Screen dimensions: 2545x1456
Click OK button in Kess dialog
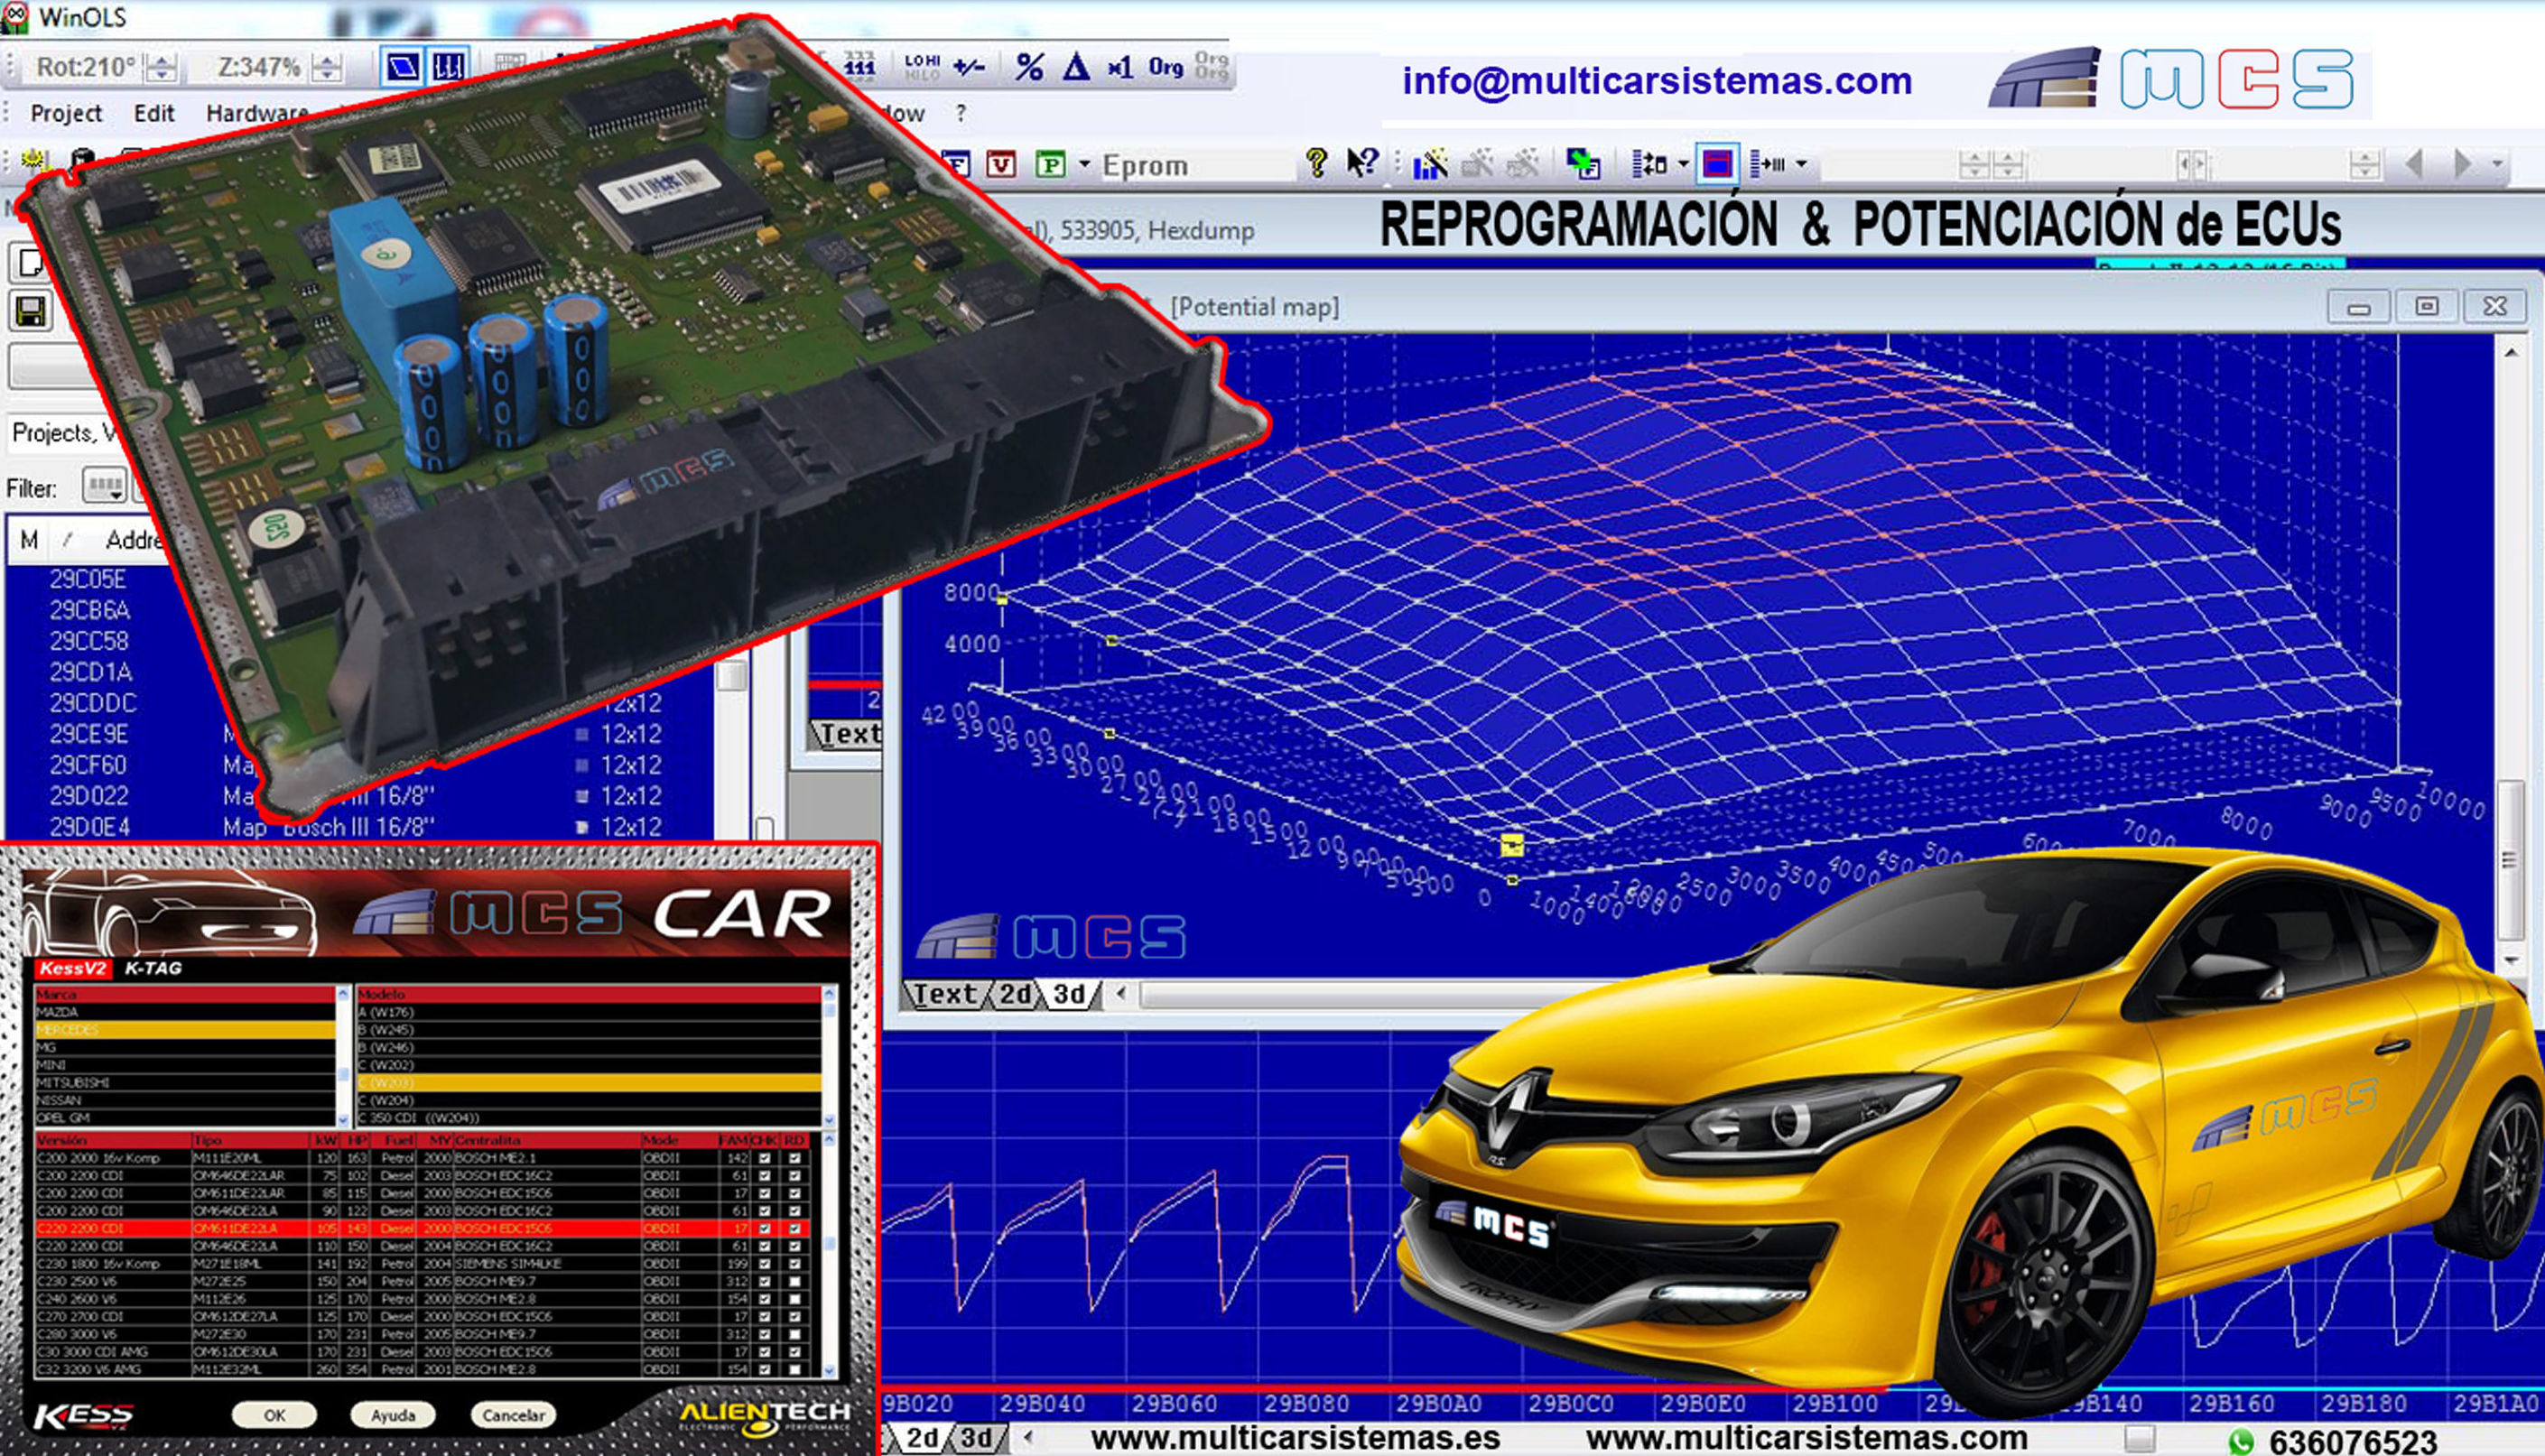pos(275,1415)
